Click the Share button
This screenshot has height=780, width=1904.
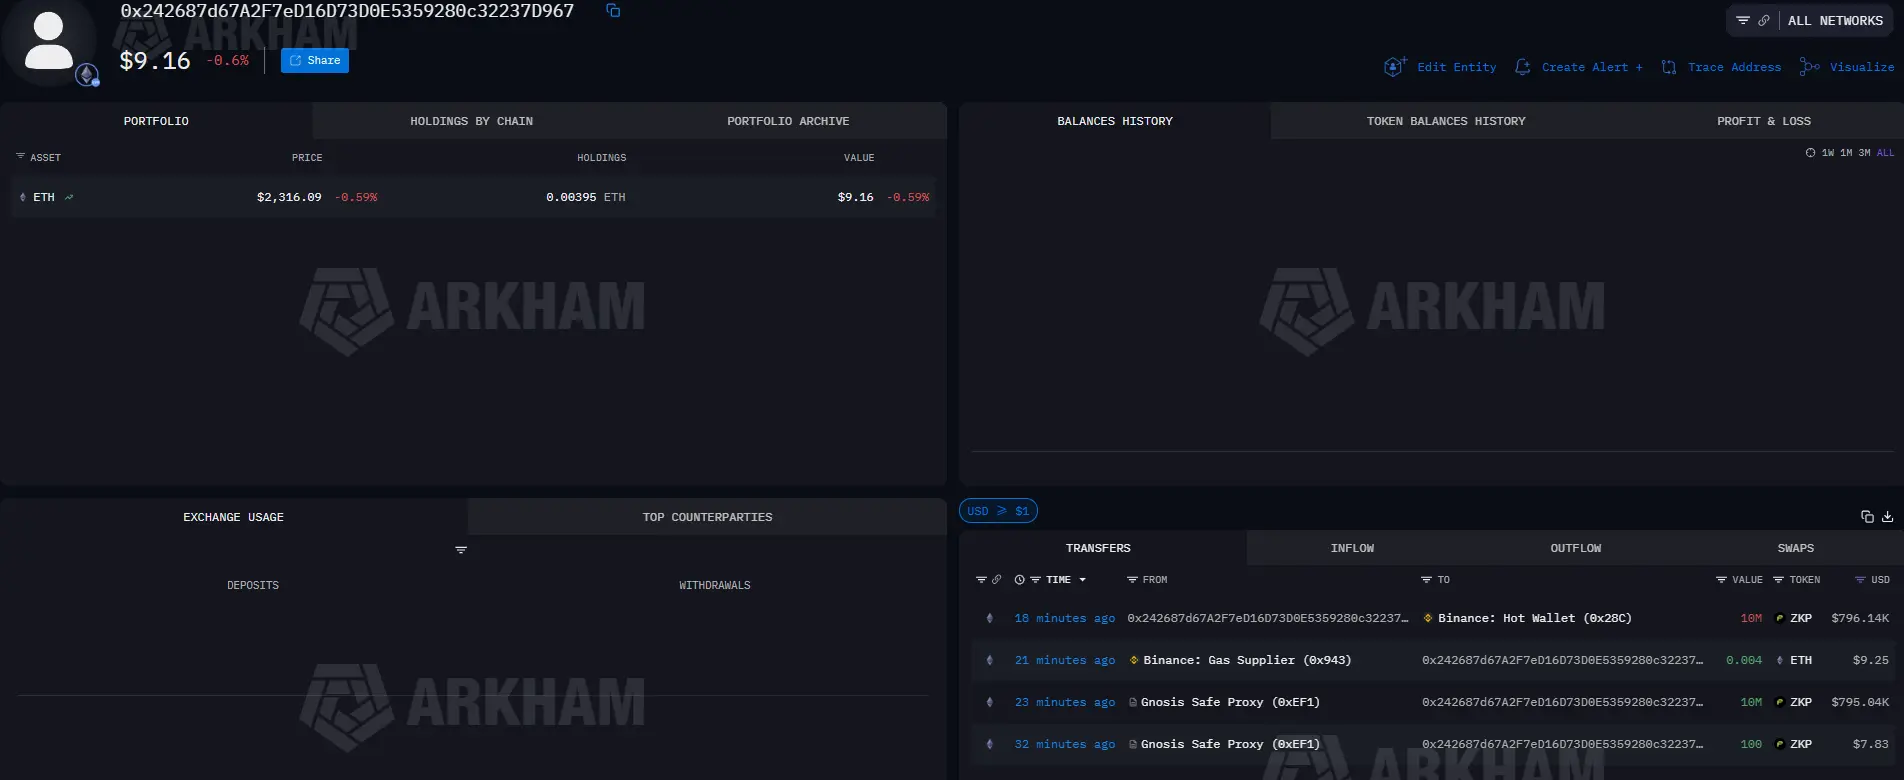point(315,61)
